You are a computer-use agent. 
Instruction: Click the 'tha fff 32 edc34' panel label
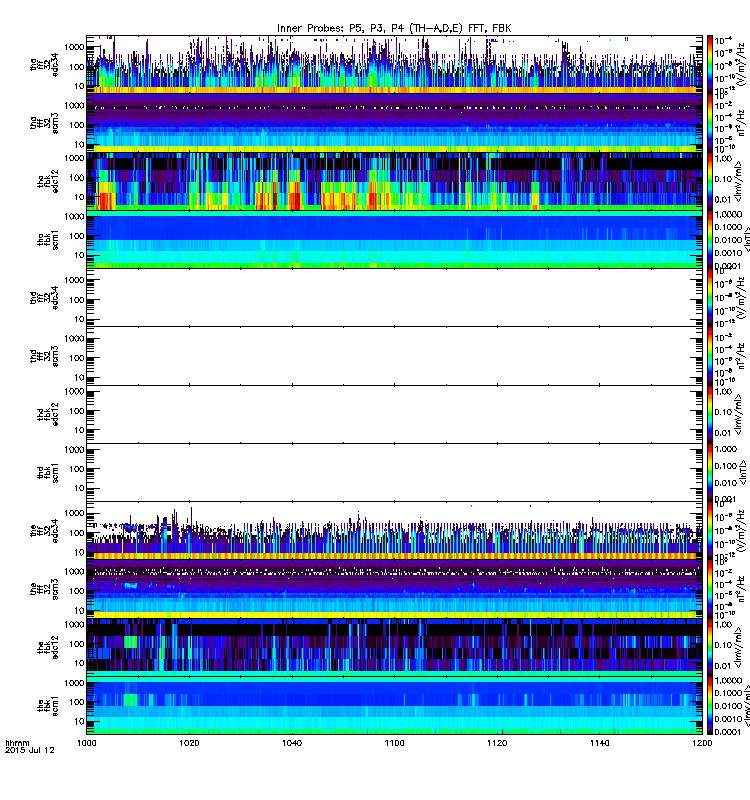pyautogui.click(x=44, y=65)
